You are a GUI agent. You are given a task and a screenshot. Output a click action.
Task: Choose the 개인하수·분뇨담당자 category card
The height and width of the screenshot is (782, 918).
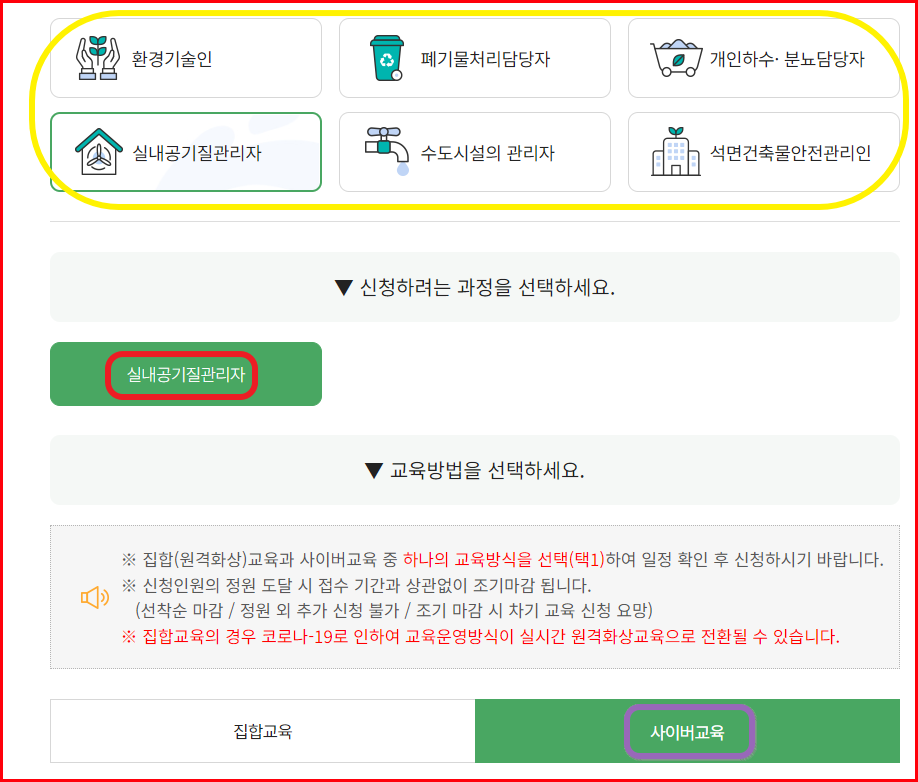tap(763, 58)
